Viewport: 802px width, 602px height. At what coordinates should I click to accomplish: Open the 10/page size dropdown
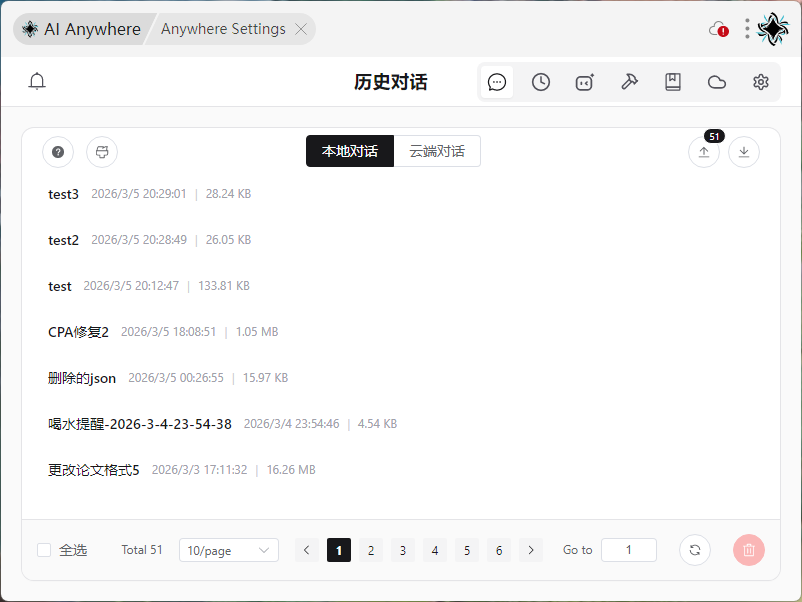point(229,550)
